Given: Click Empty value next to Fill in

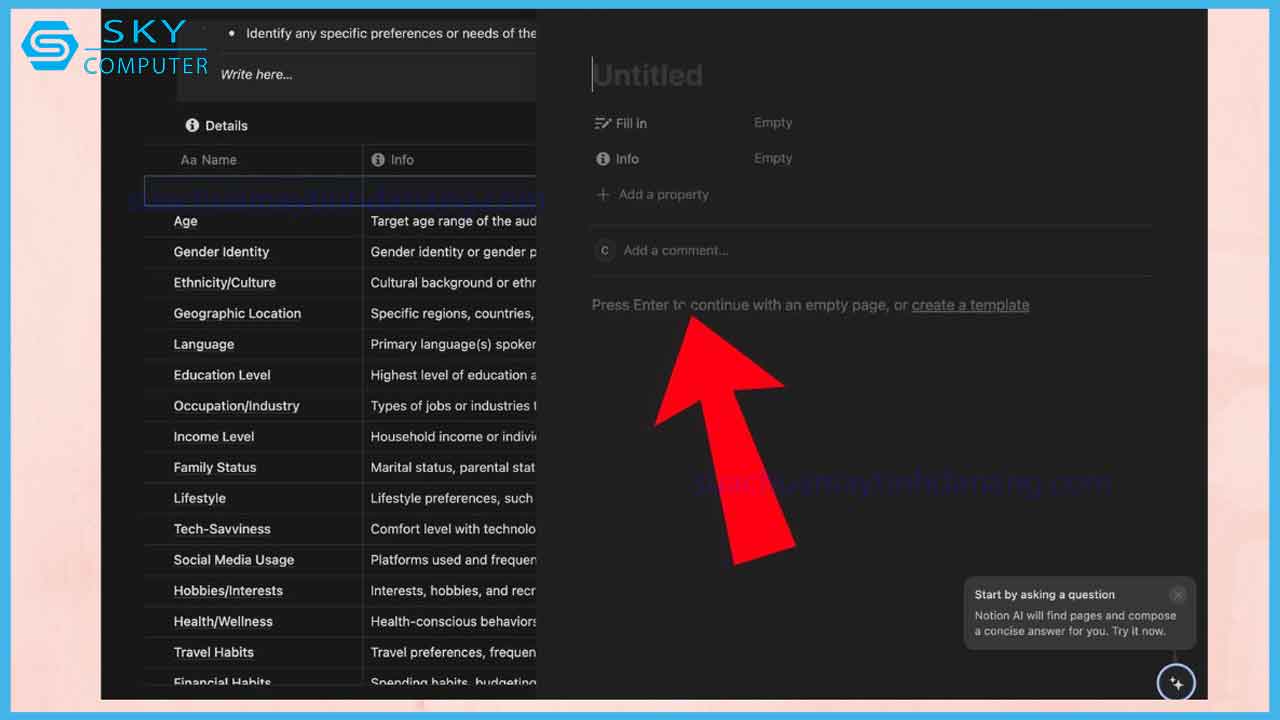Looking at the screenshot, I should coord(773,123).
